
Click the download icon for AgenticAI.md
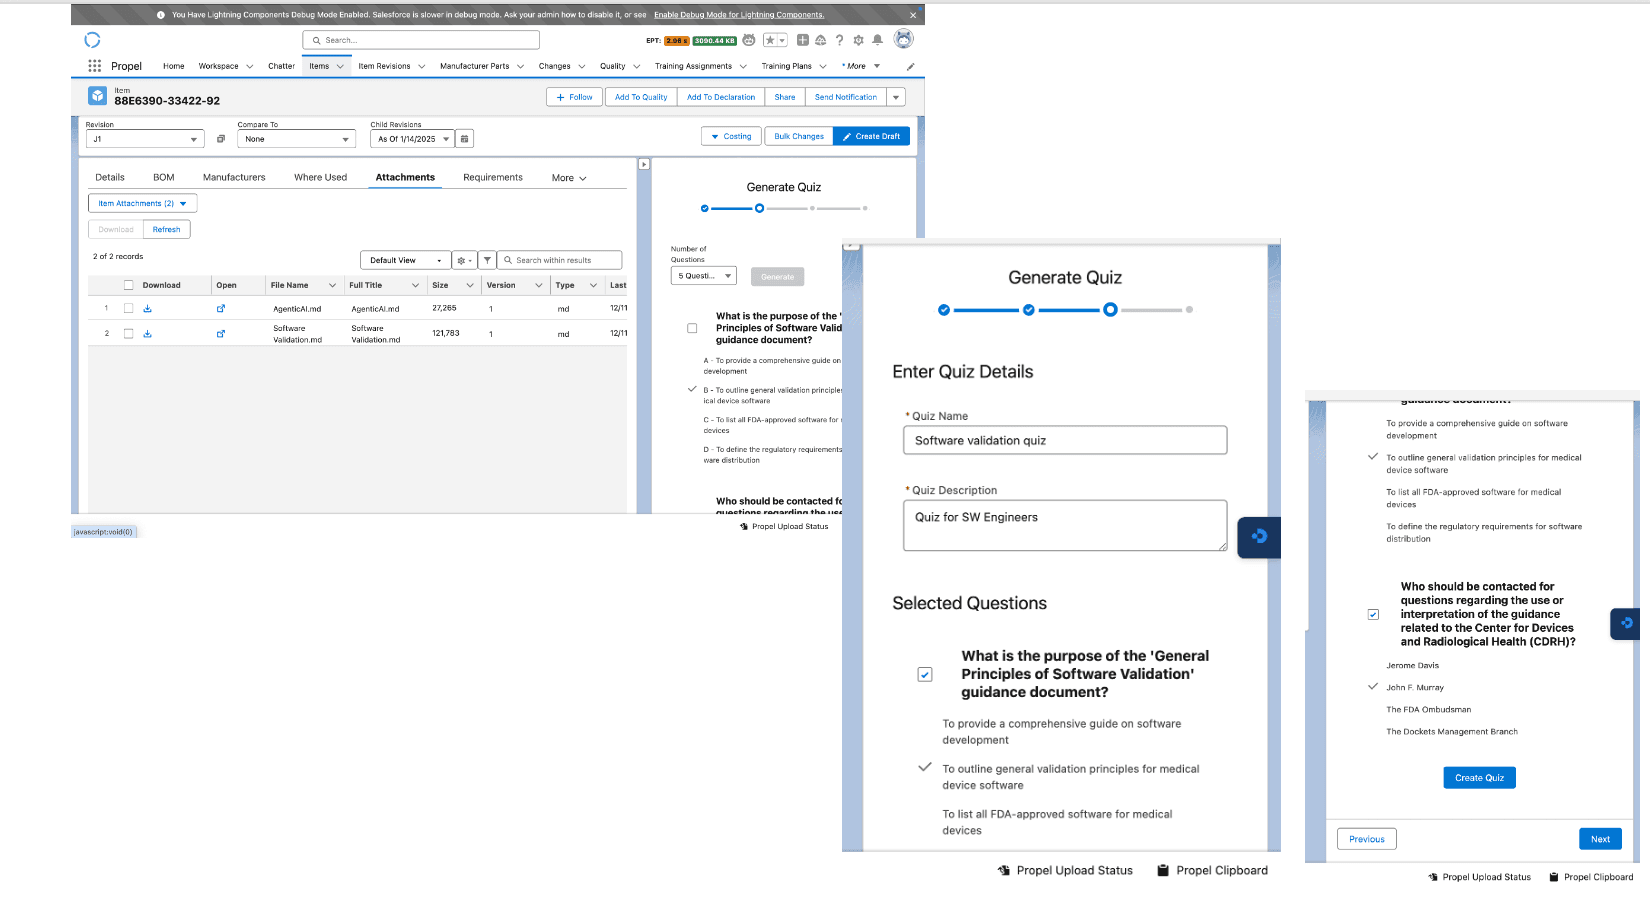147,309
